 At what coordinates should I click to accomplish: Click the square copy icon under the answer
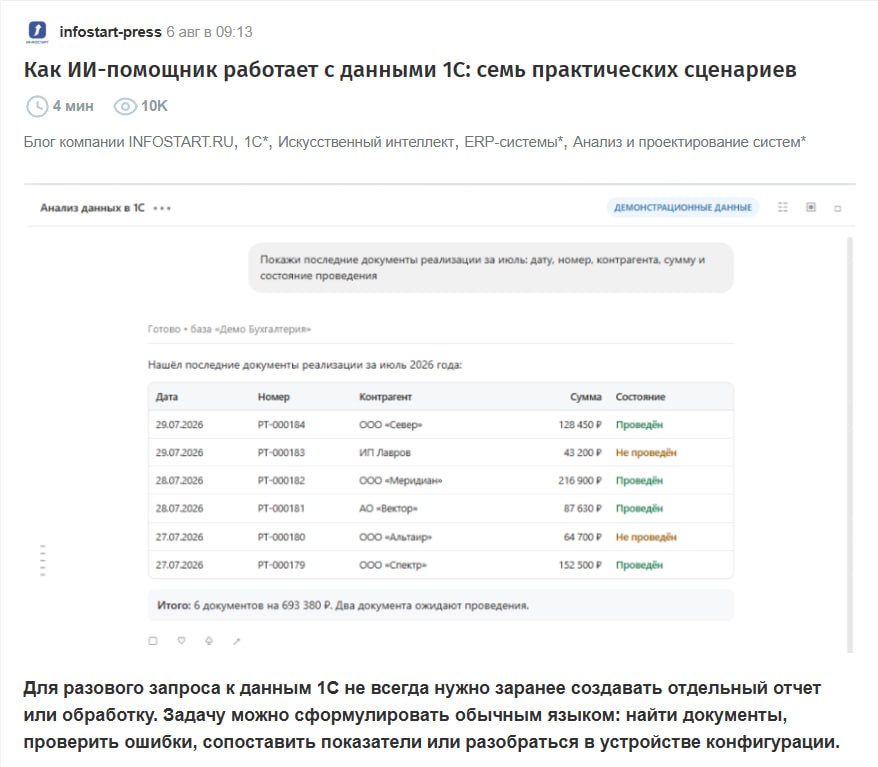click(x=153, y=641)
